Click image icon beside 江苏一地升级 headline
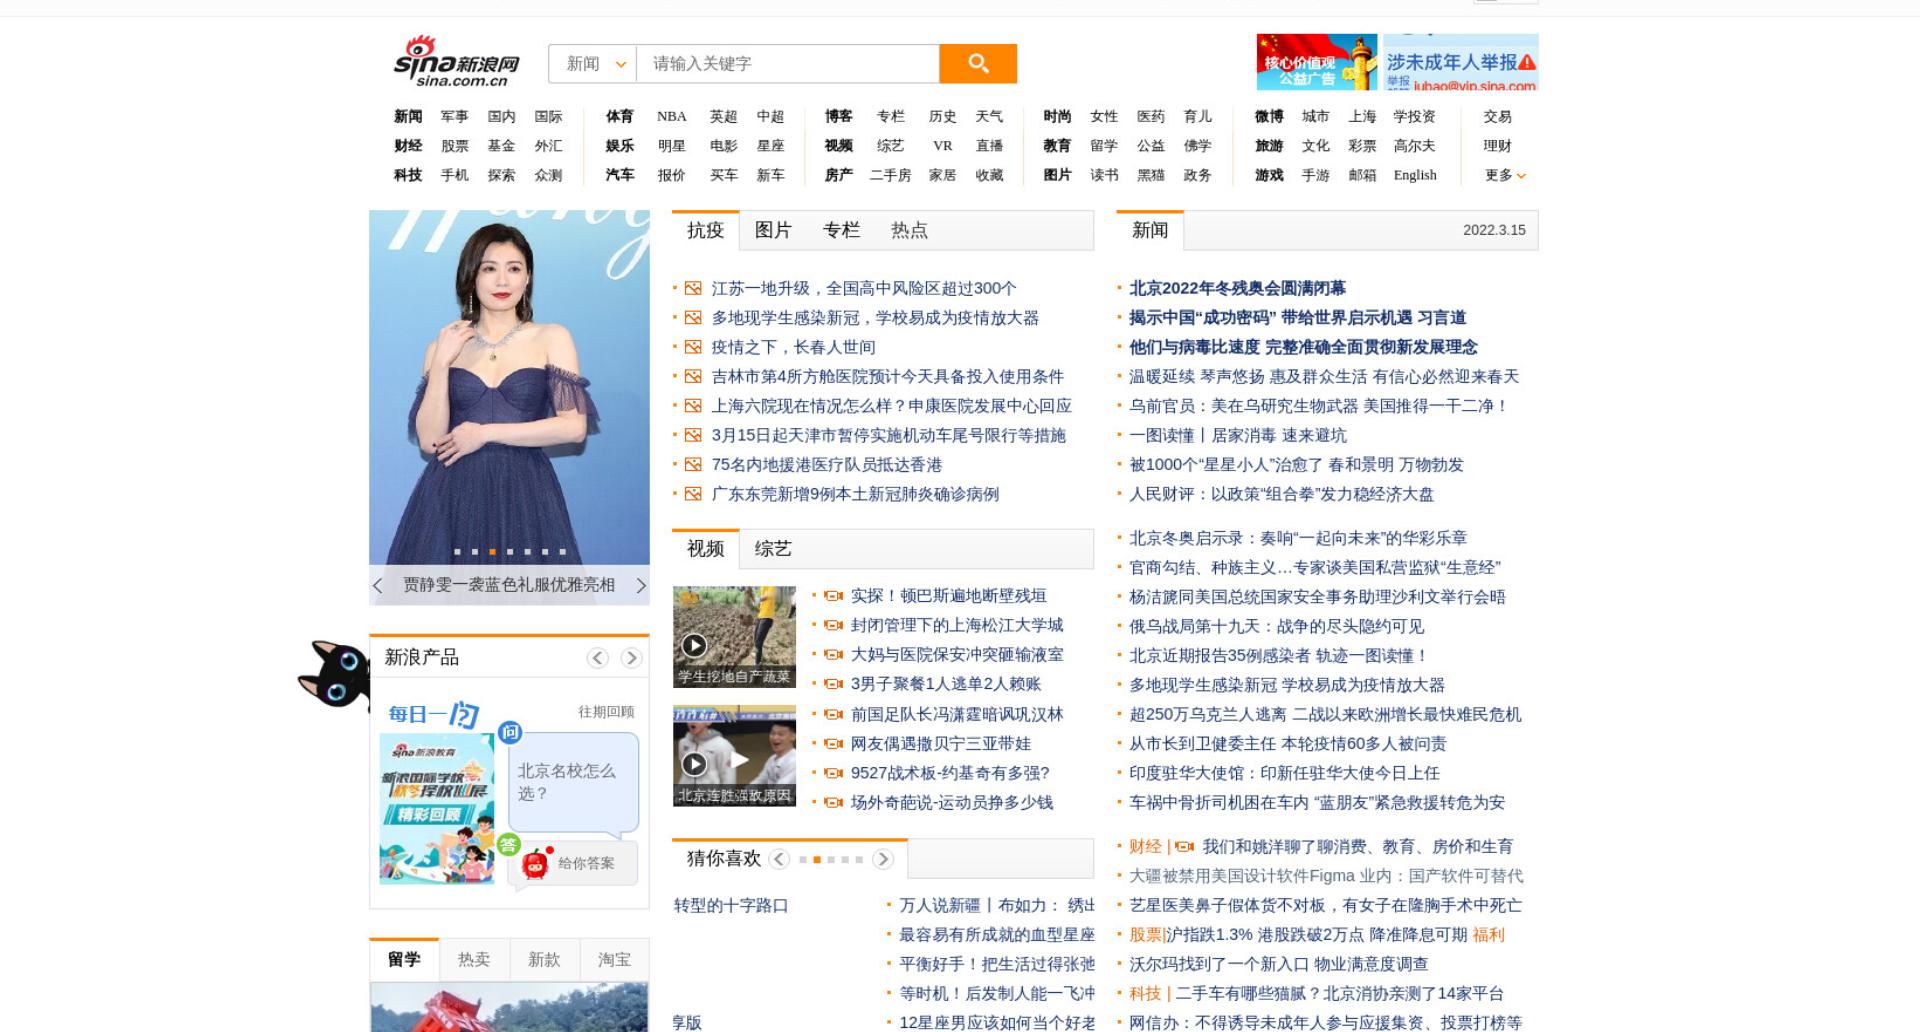The width and height of the screenshot is (1920, 1032). (693, 289)
